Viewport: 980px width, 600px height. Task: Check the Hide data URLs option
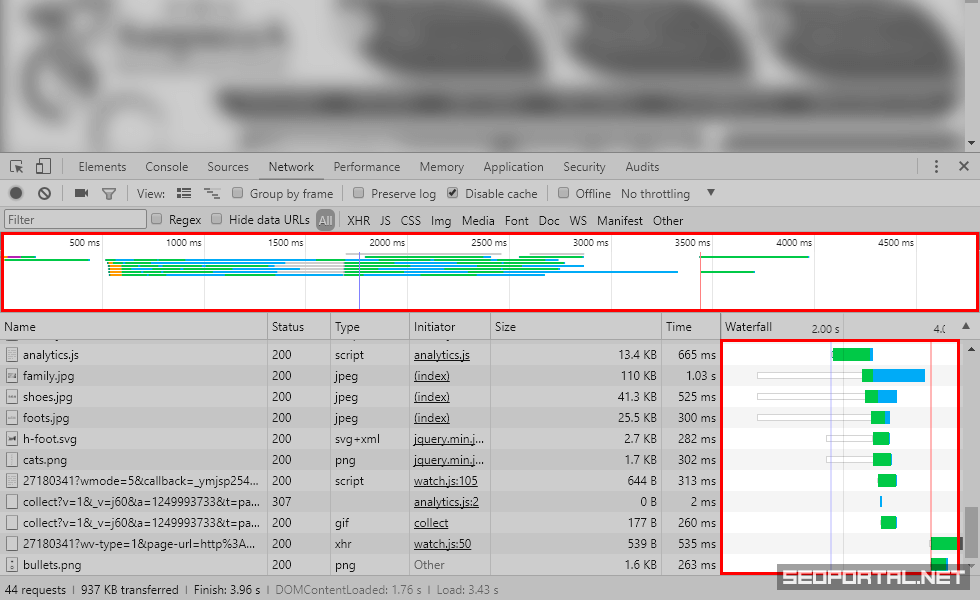pyautogui.click(x=216, y=220)
